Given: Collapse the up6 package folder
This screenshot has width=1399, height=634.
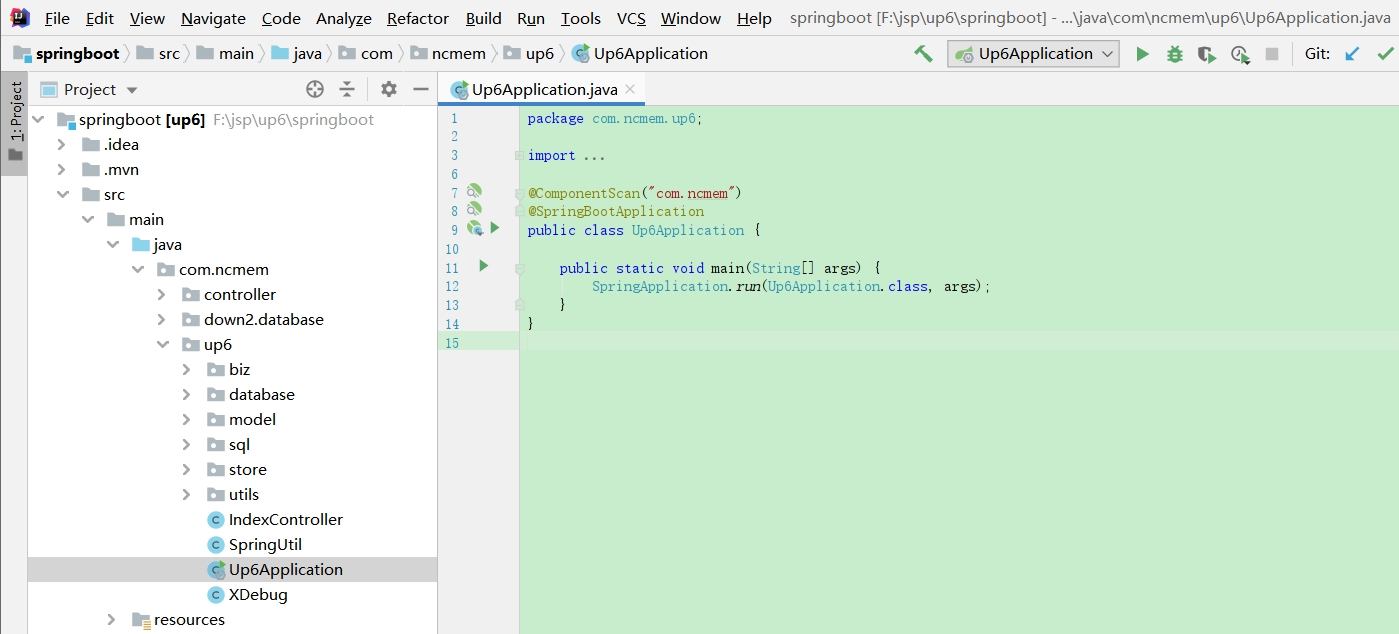Looking at the screenshot, I should (x=162, y=345).
